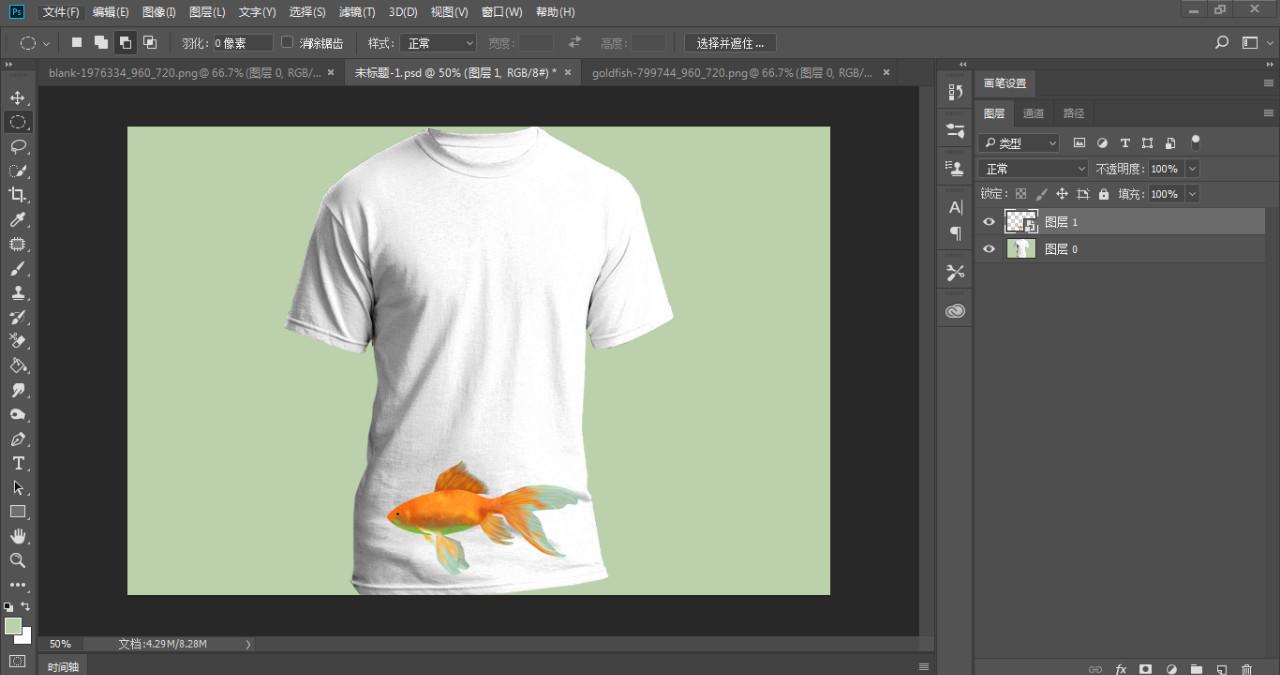Select the Brush tool
Image resolution: width=1280 pixels, height=675 pixels.
(17, 269)
